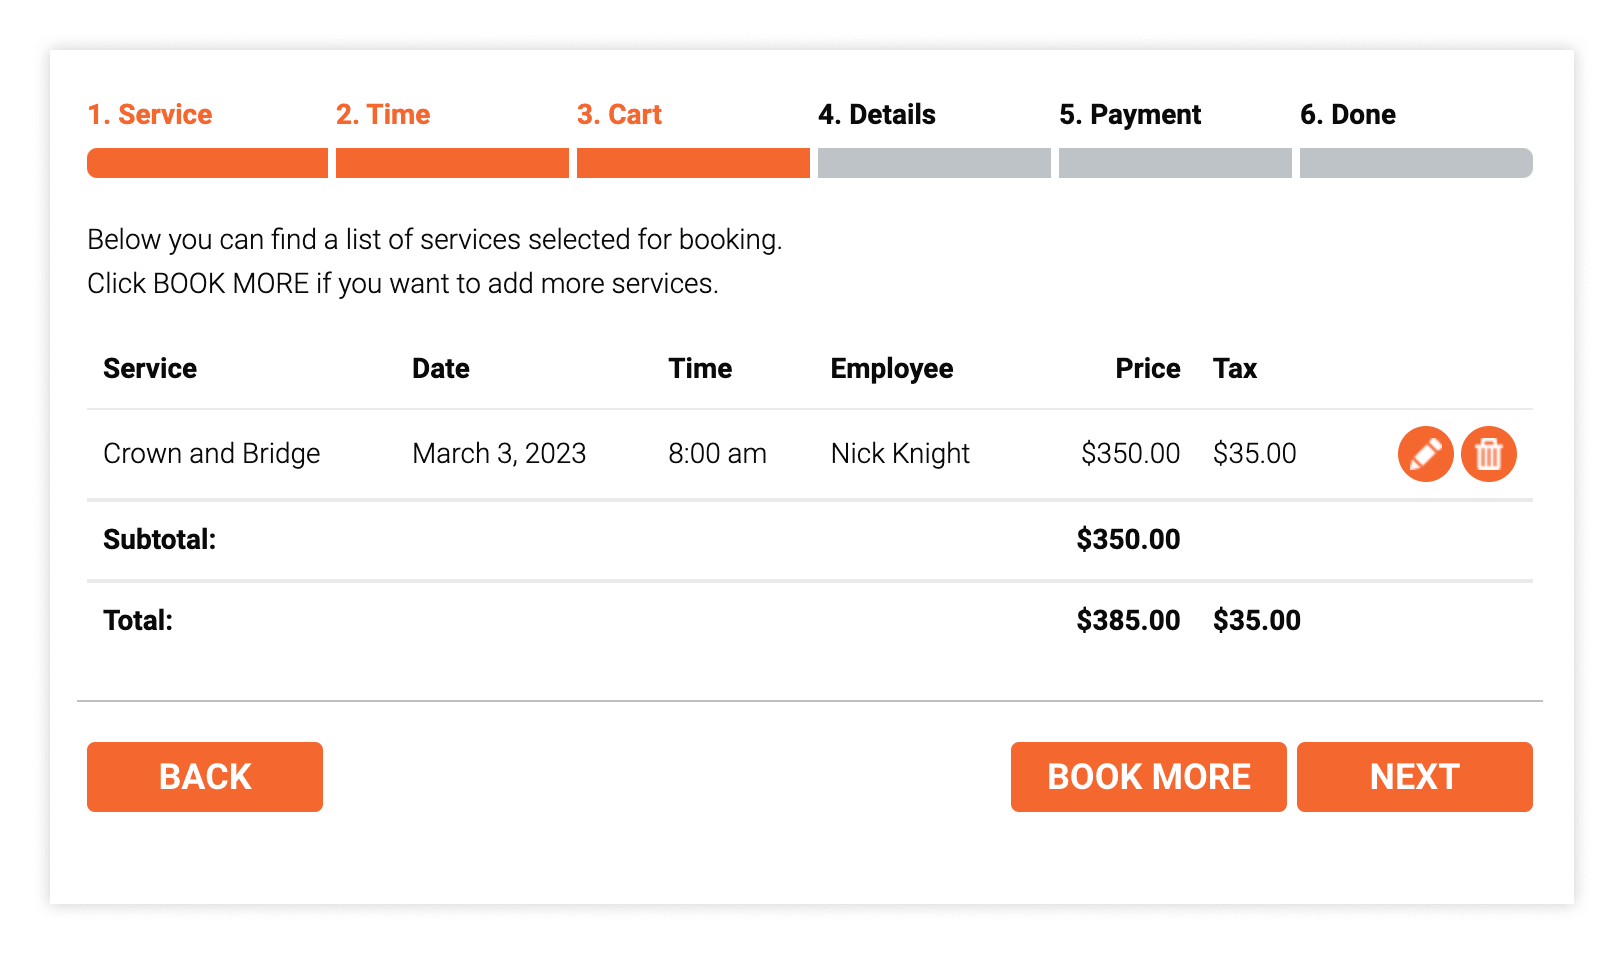Click the BOOK MORE button

click(1148, 777)
